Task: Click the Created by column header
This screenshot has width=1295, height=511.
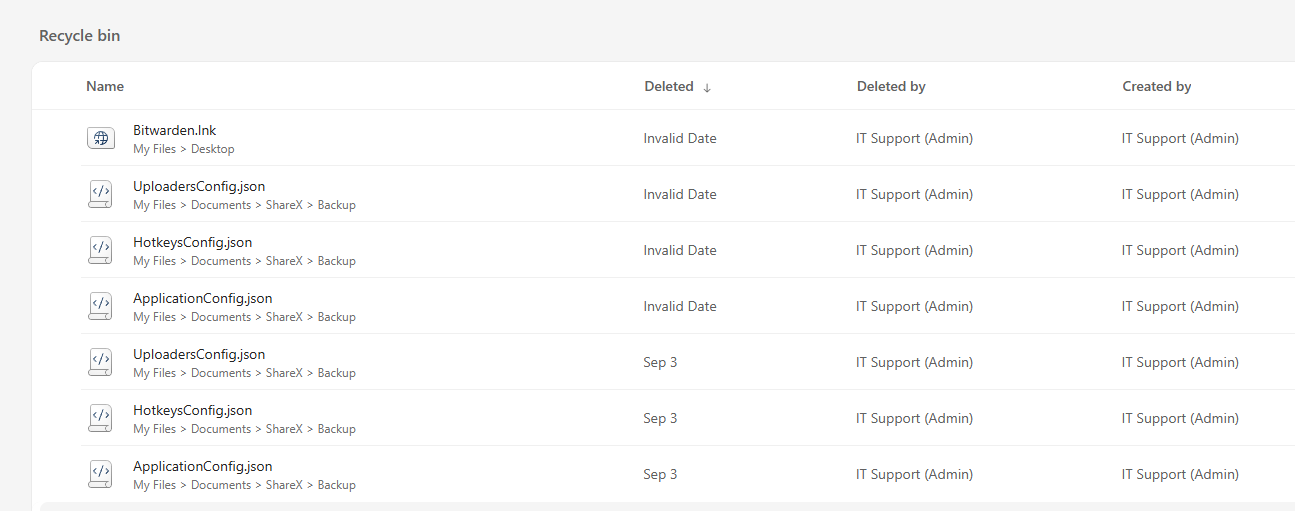Action: click(x=1156, y=86)
